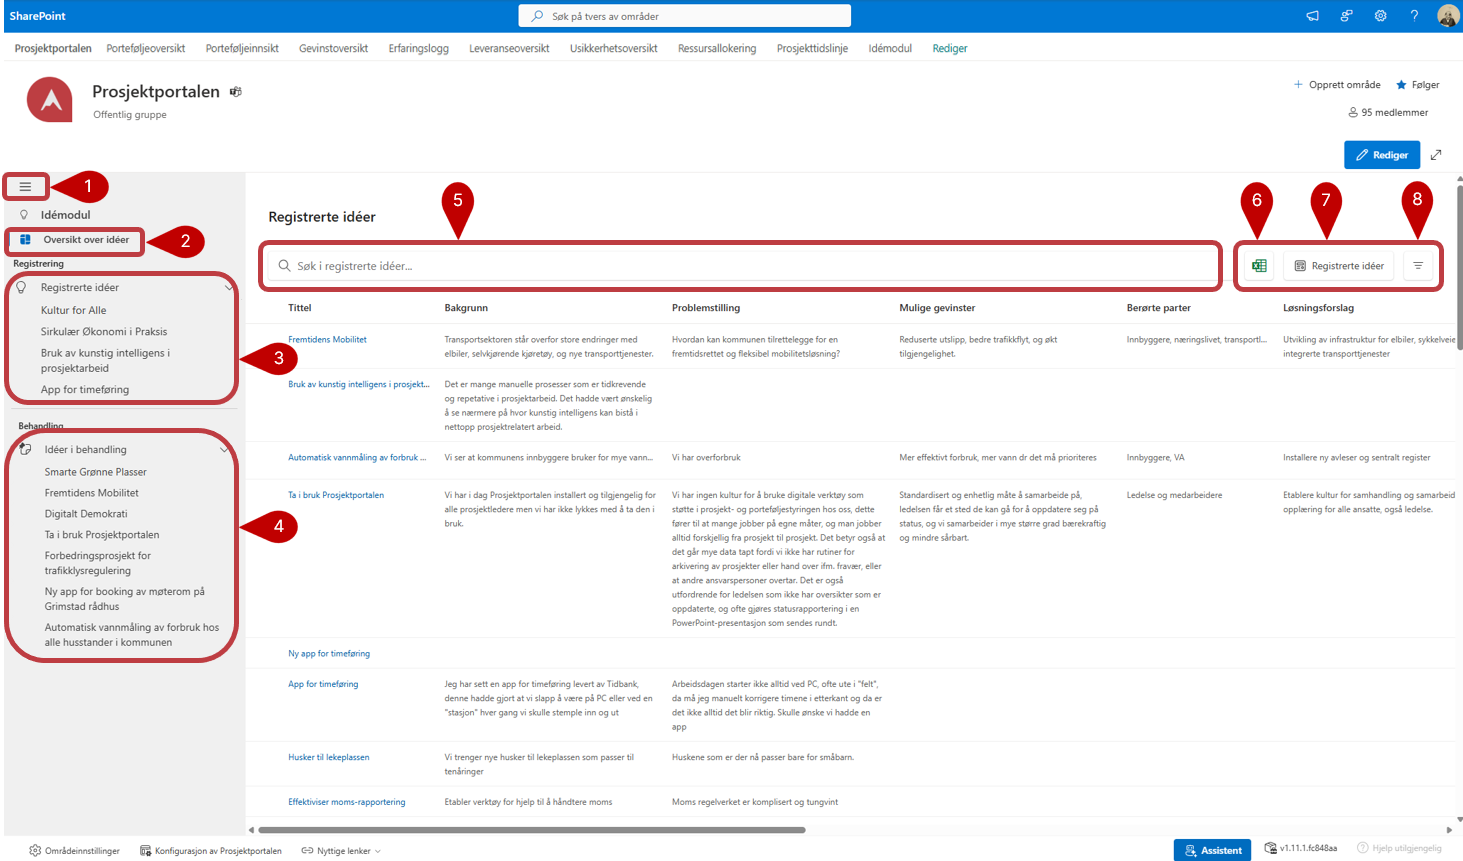This screenshot has width=1463, height=861.
Task: Open the filter icon right of Registrerte idéer
Action: point(1418,266)
